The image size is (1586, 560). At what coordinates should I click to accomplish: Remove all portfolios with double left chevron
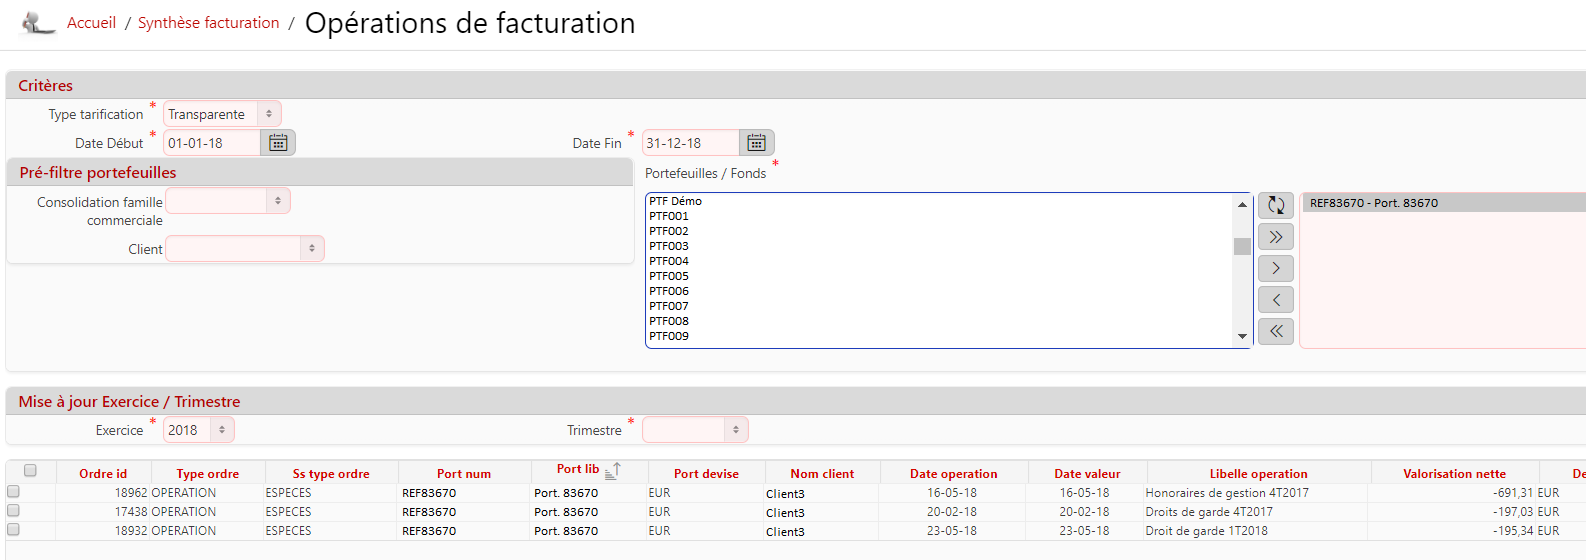[1276, 331]
